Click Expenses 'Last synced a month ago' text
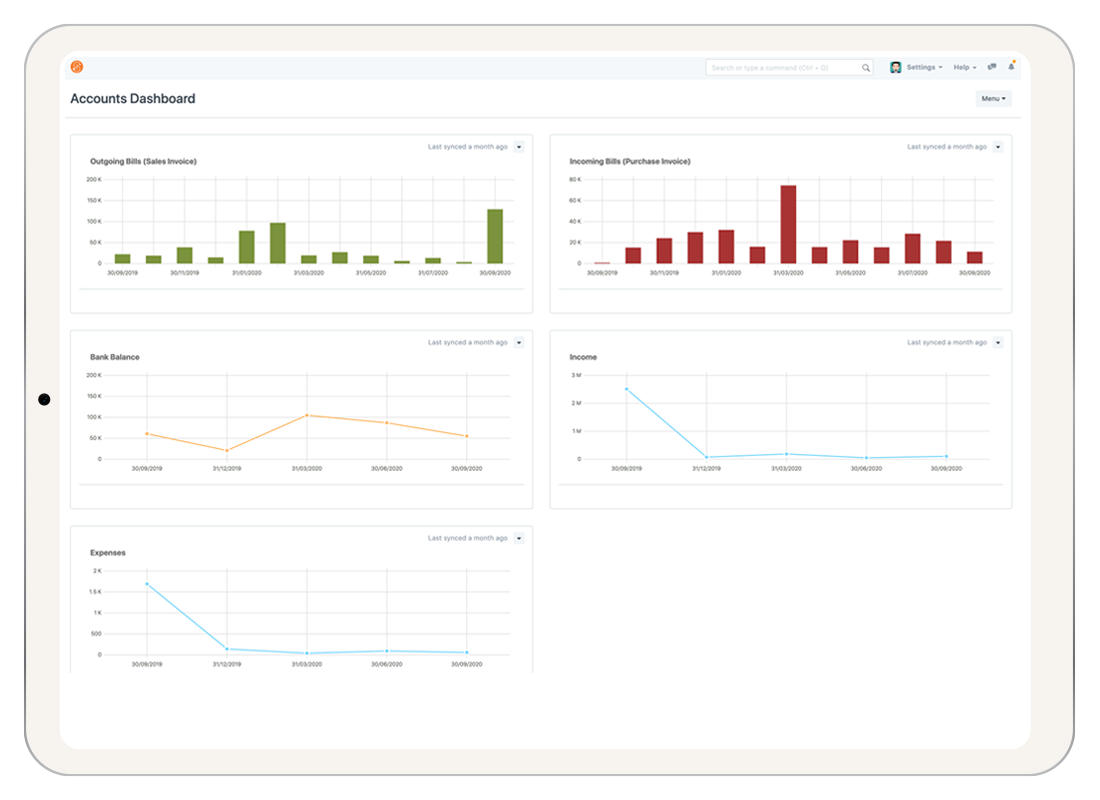This screenshot has height=800, width=1100. (468, 539)
